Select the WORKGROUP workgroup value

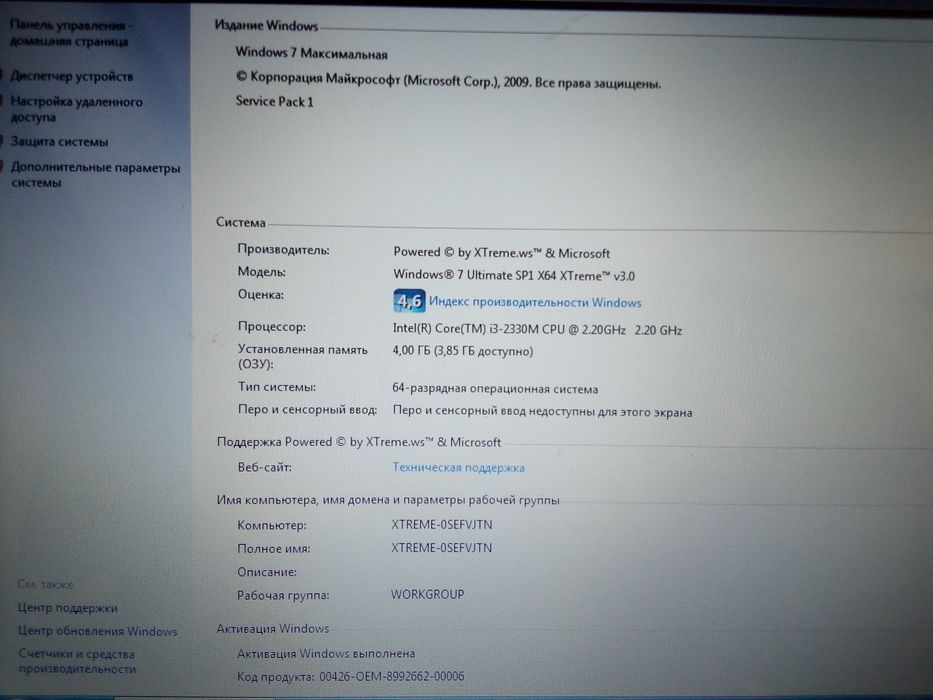point(427,594)
